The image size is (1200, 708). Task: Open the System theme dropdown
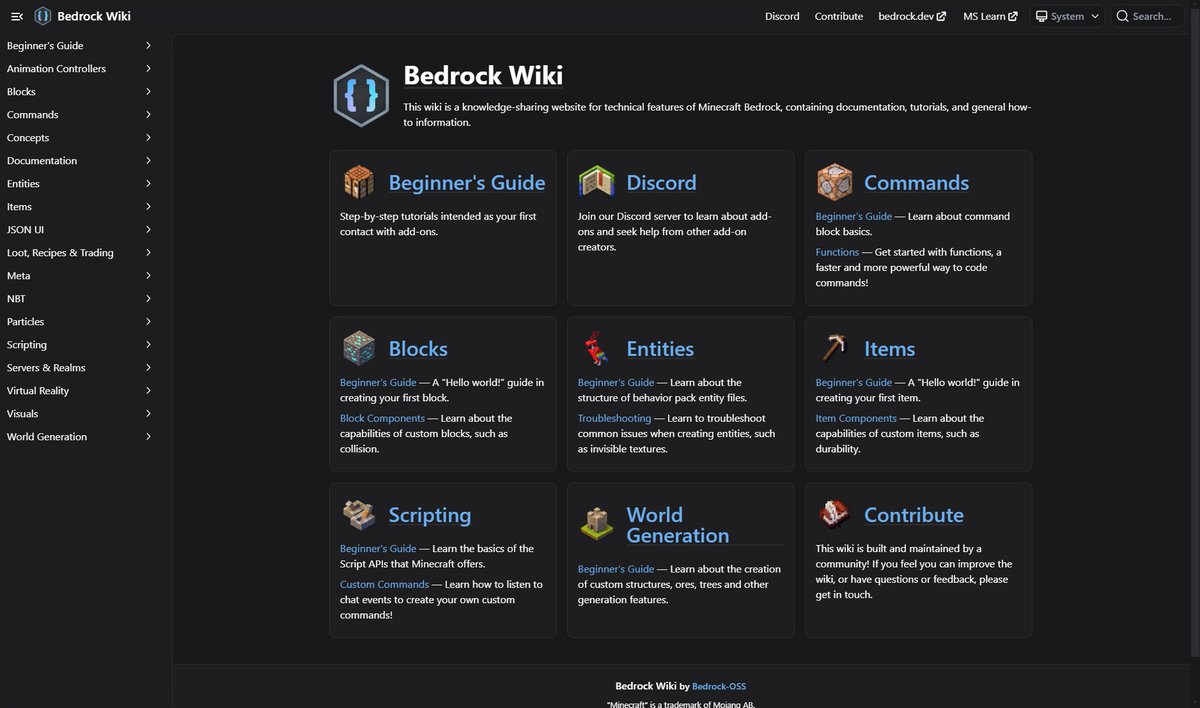pyautogui.click(x=1067, y=16)
